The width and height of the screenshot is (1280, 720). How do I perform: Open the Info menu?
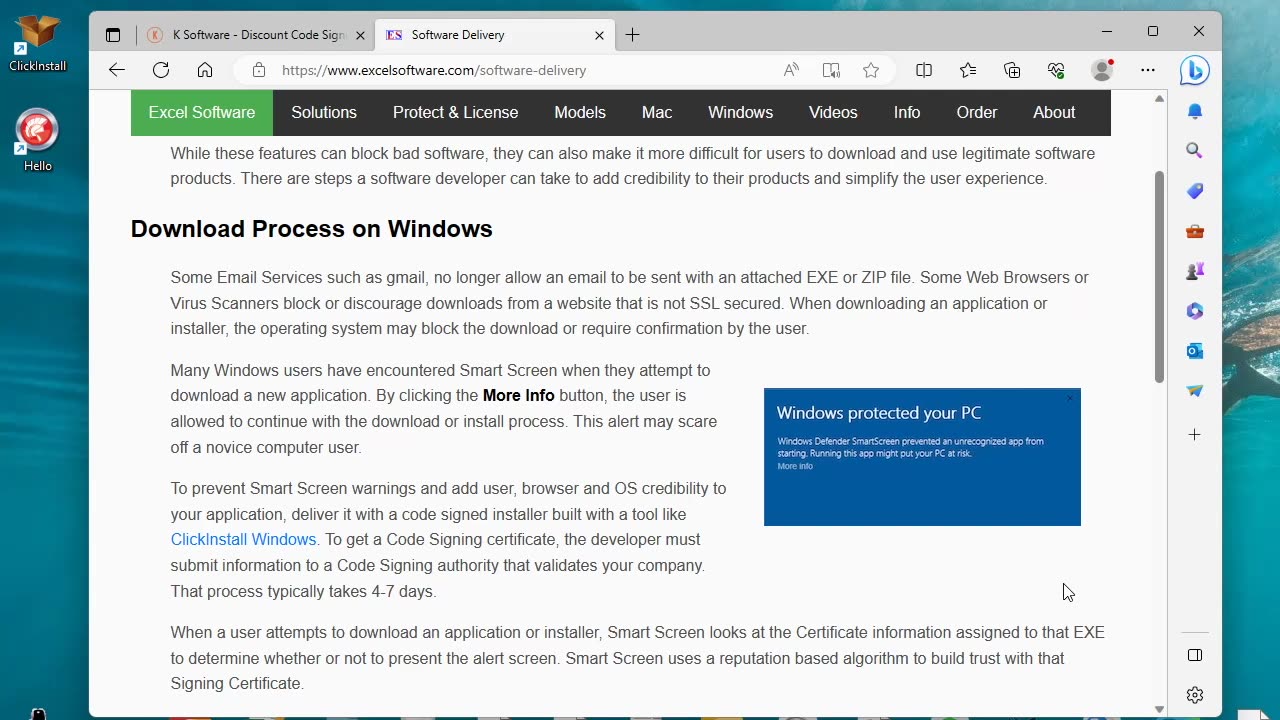(907, 113)
